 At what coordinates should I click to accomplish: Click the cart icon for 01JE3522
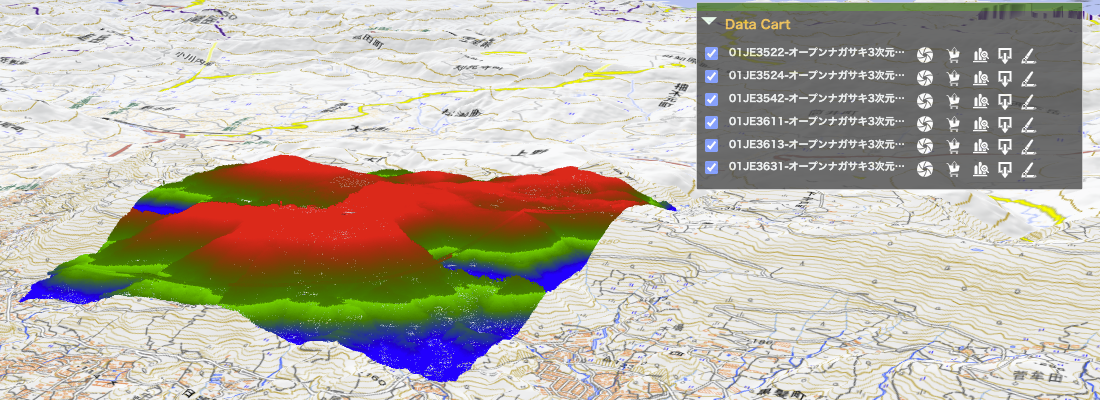(x=953, y=55)
